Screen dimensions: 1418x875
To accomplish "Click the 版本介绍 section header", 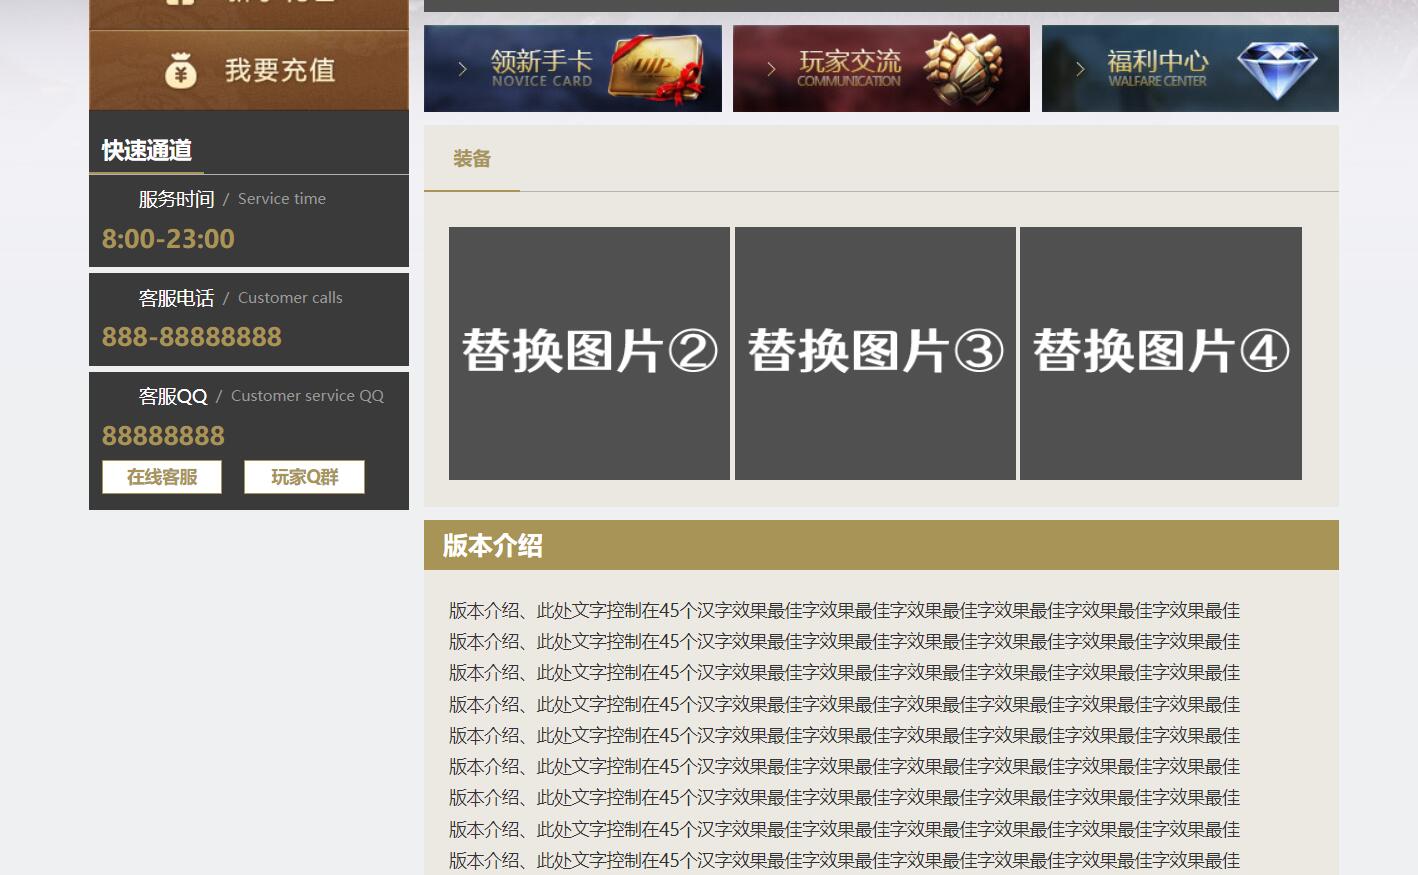I will click(x=493, y=546).
